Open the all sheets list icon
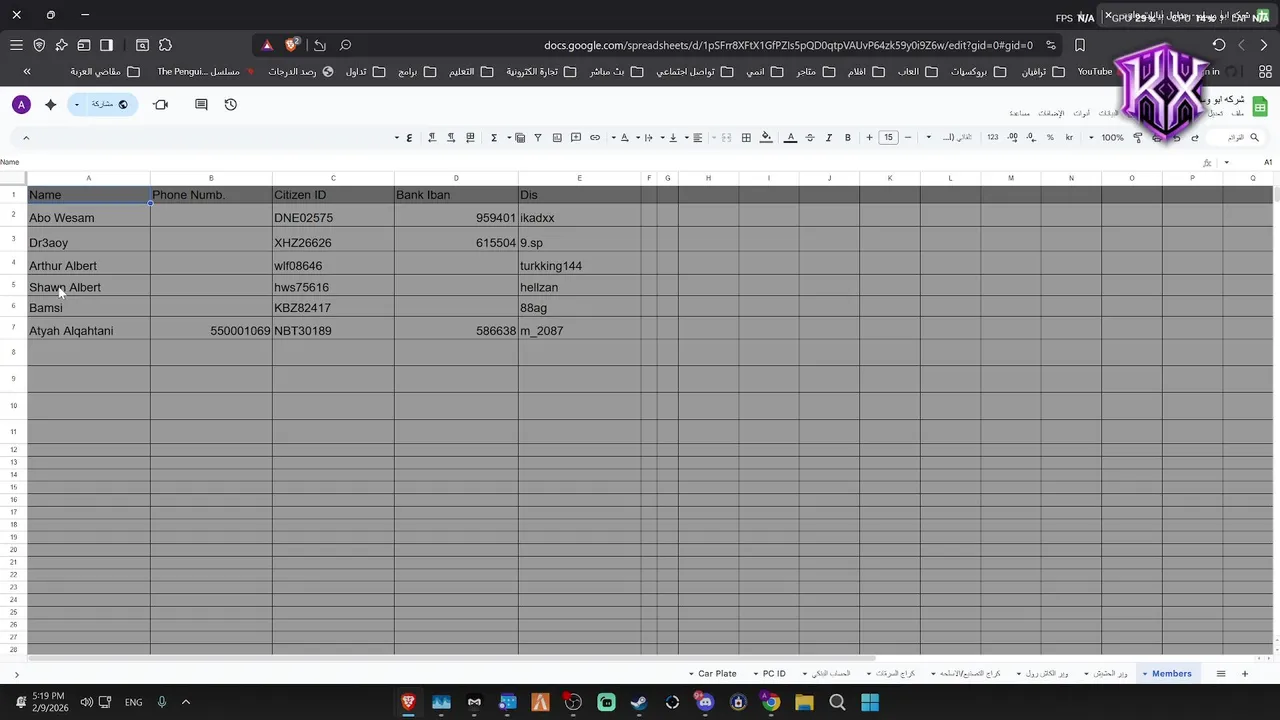1280x720 pixels. coord(1220,674)
